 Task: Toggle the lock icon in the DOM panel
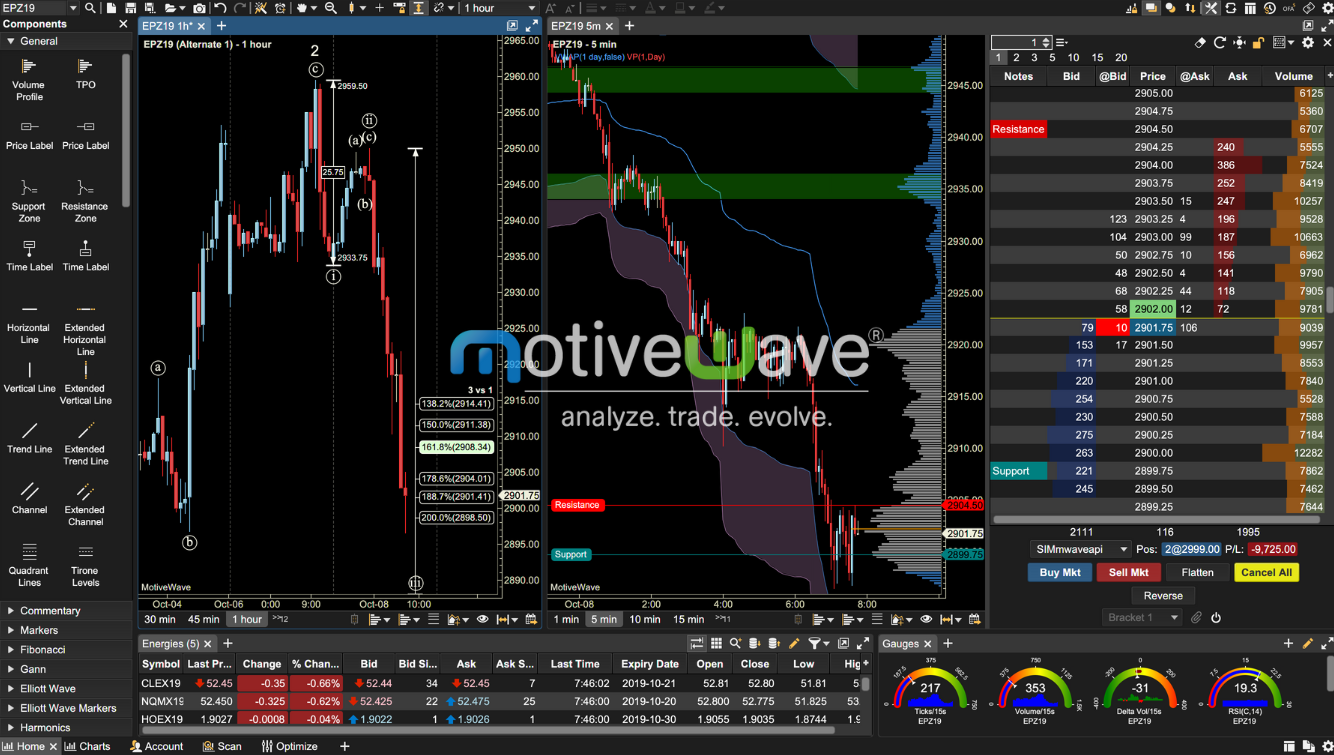click(1258, 42)
